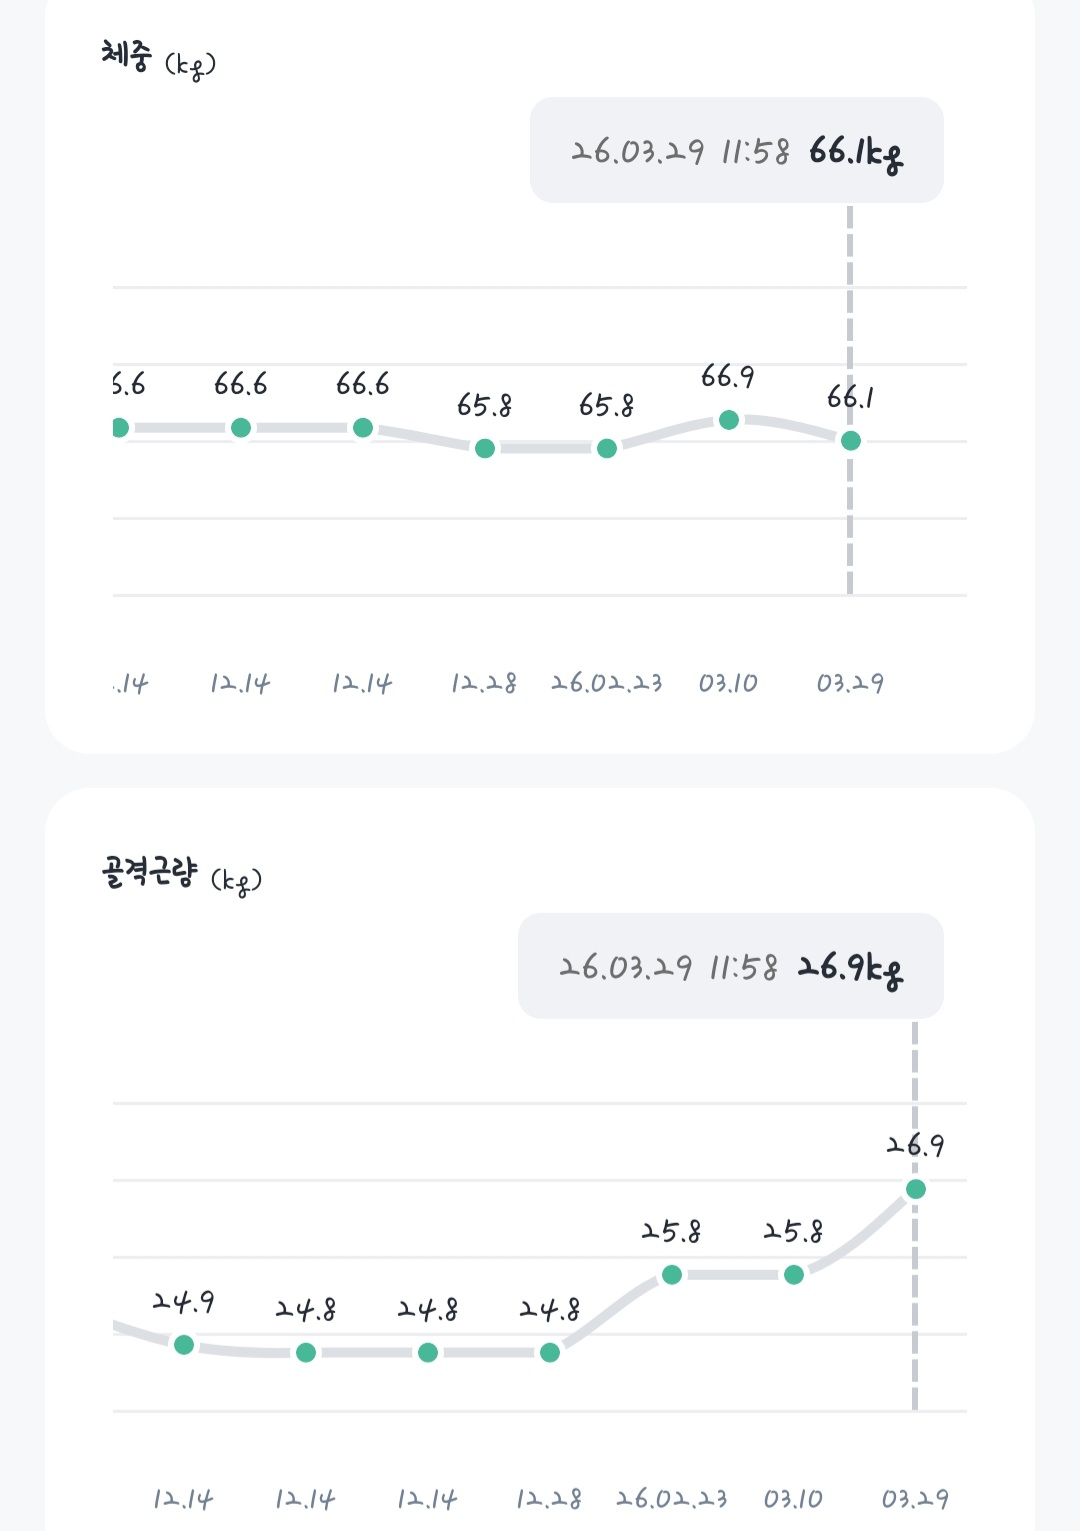
Task: Tap the 65.8 weight point dated 12.28
Action: tap(485, 448)
